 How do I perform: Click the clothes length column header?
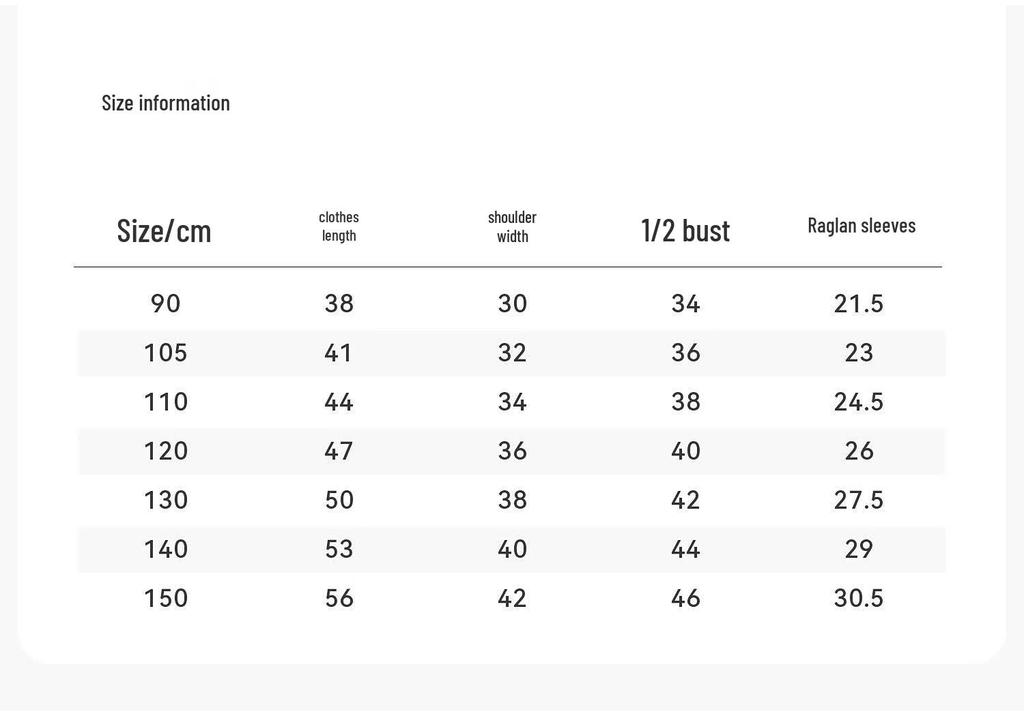click(x=339, y=226)
